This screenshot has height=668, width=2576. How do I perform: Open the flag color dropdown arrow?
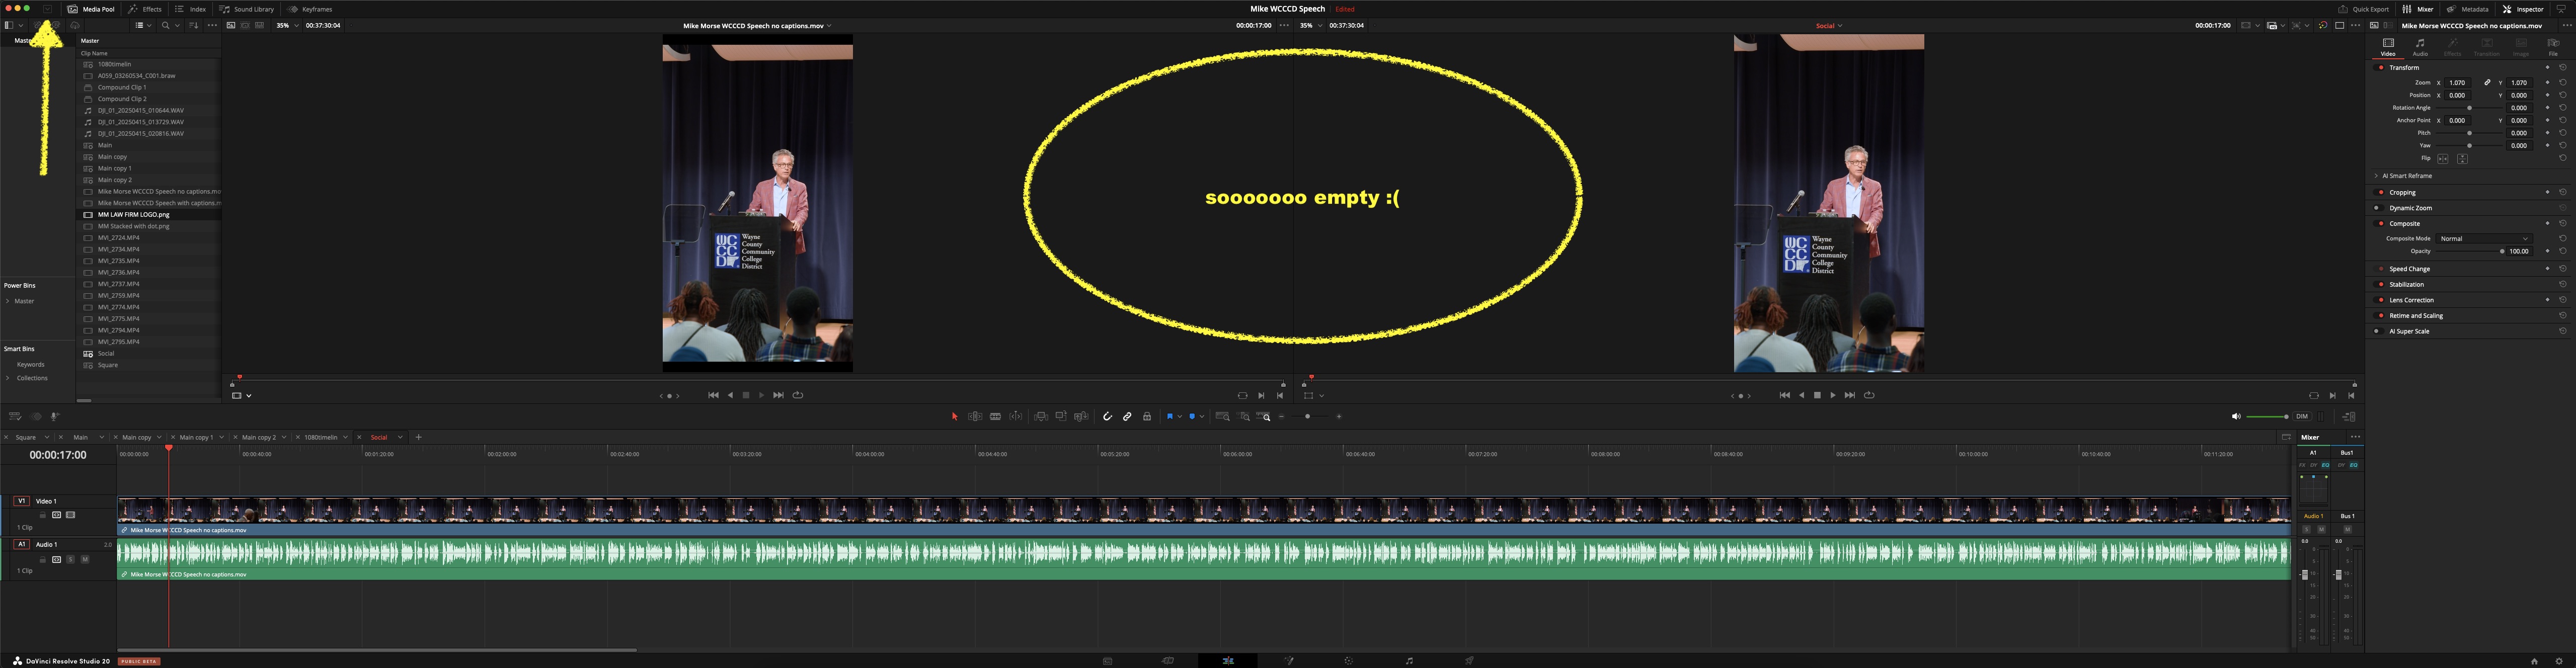click(x=1180, y=417)
